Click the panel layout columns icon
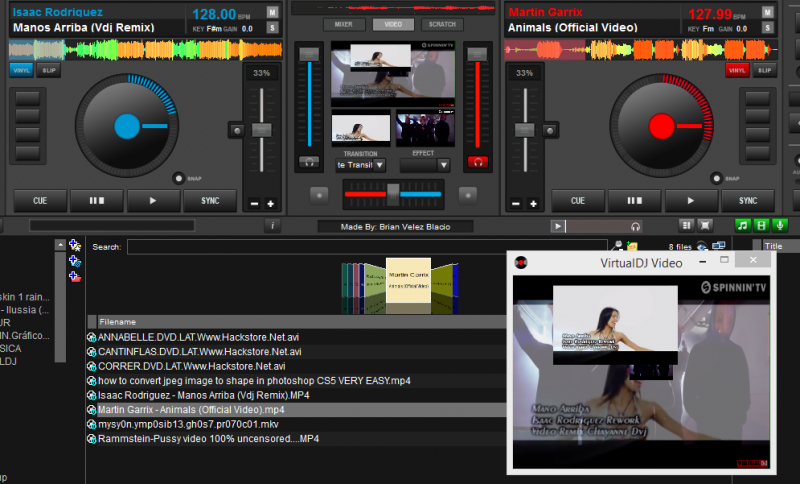 [686, 225]
